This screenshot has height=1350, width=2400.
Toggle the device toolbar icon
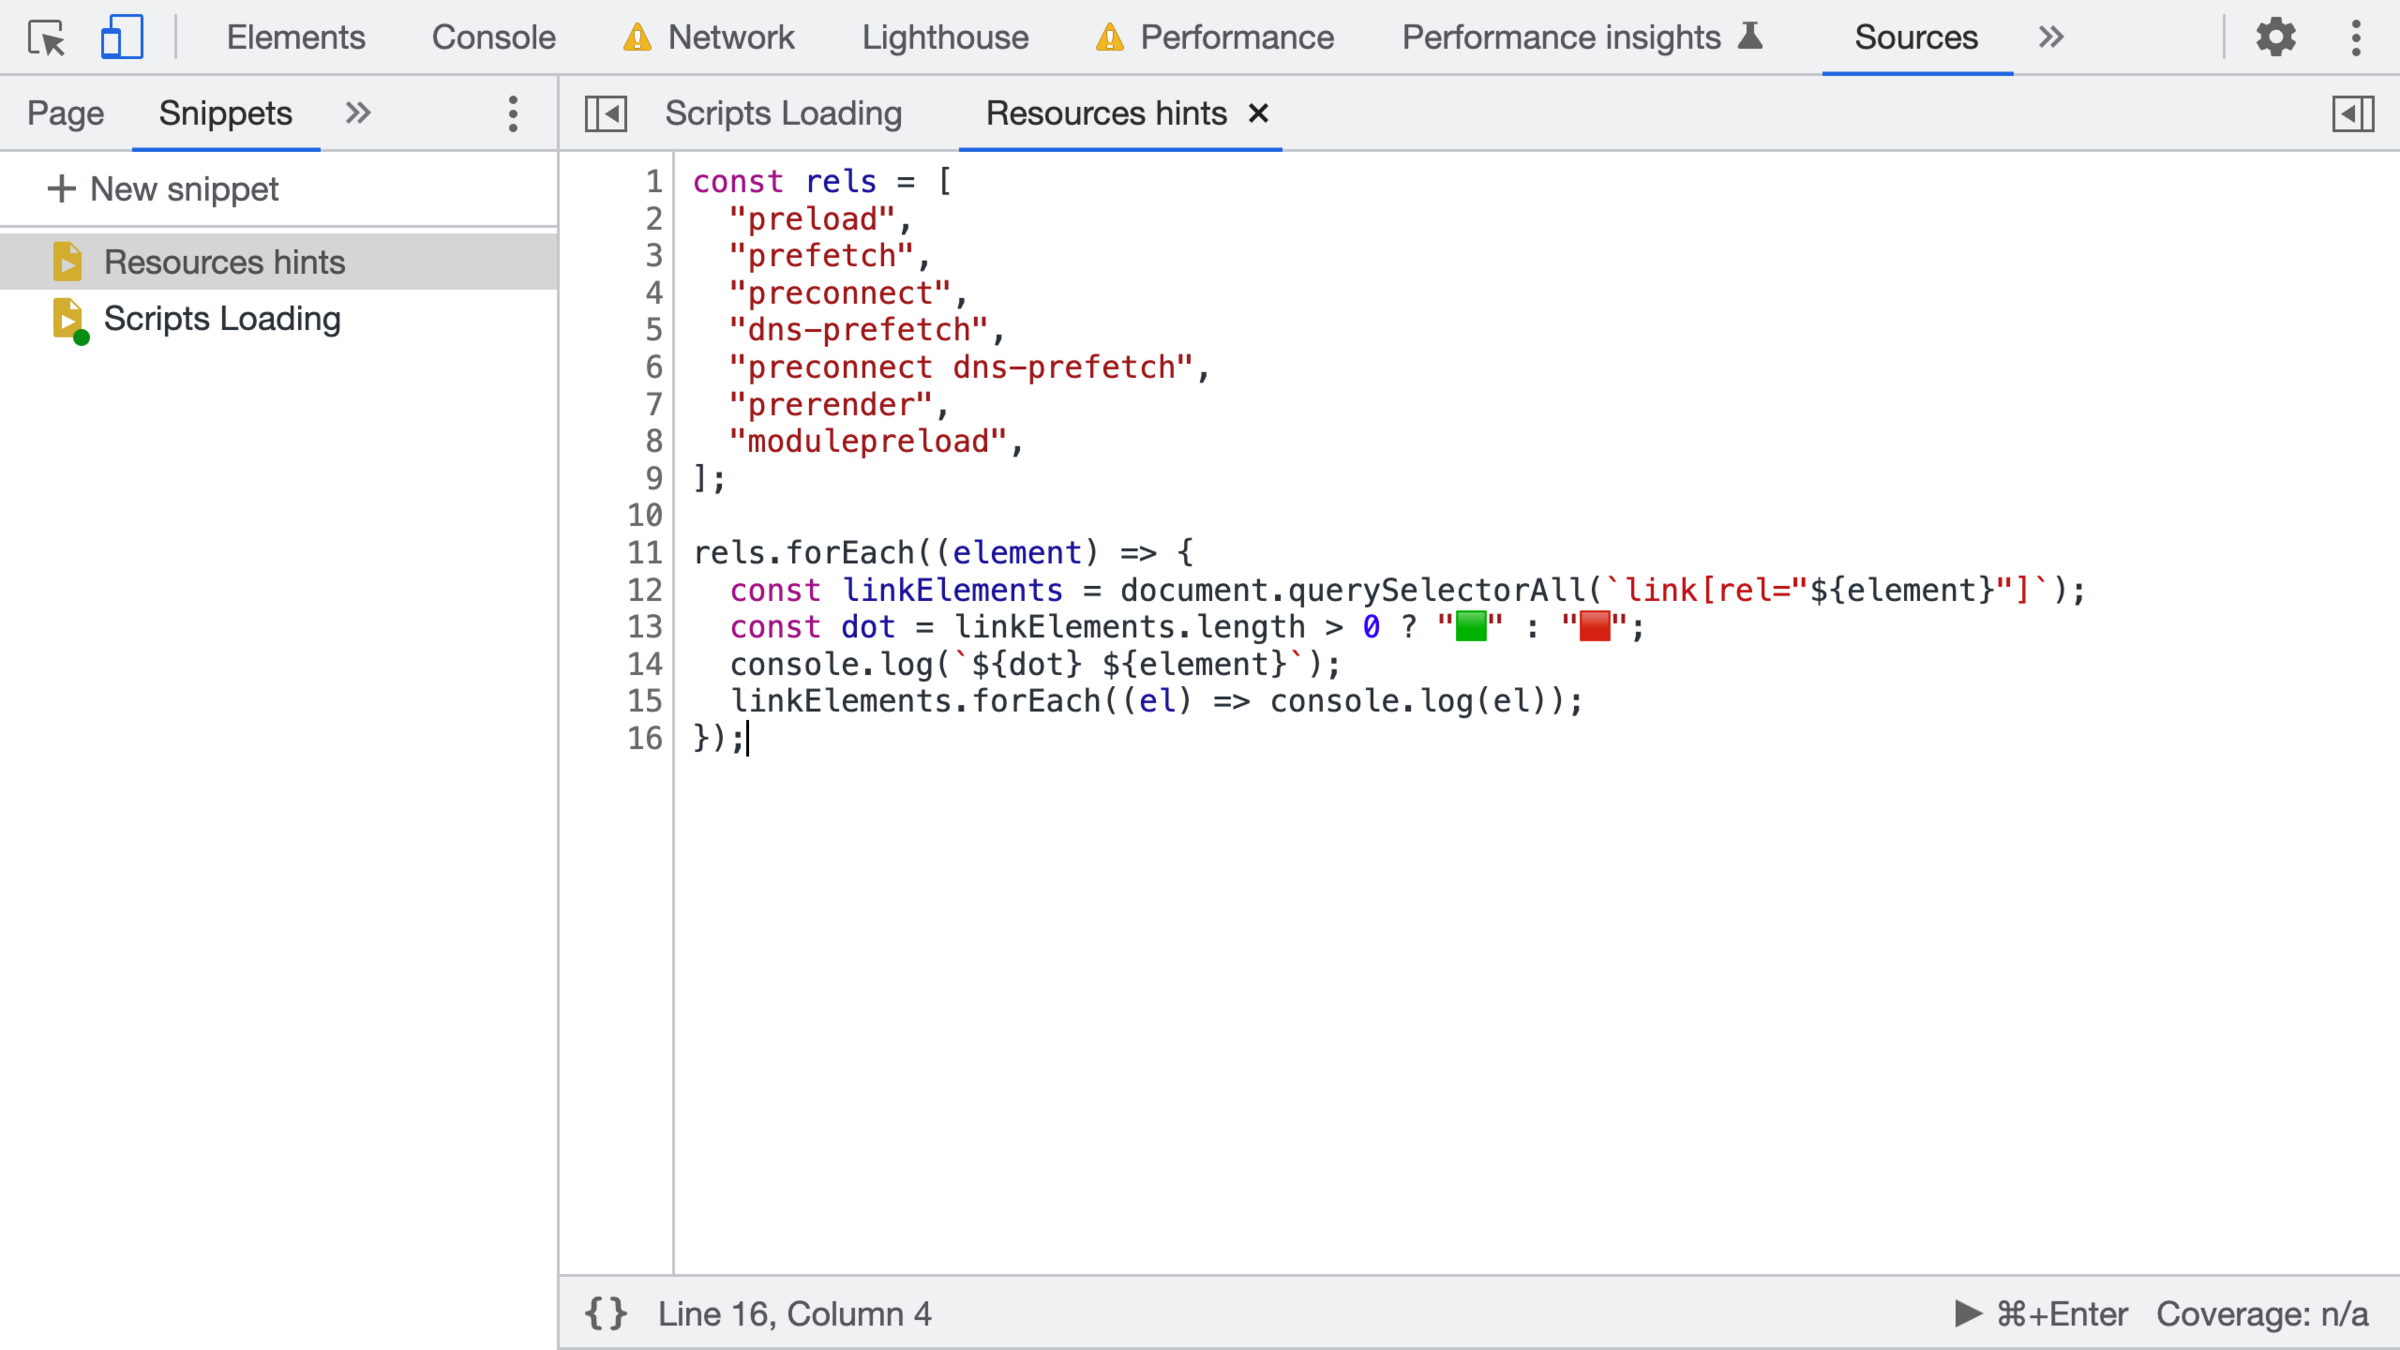(122, 38)
